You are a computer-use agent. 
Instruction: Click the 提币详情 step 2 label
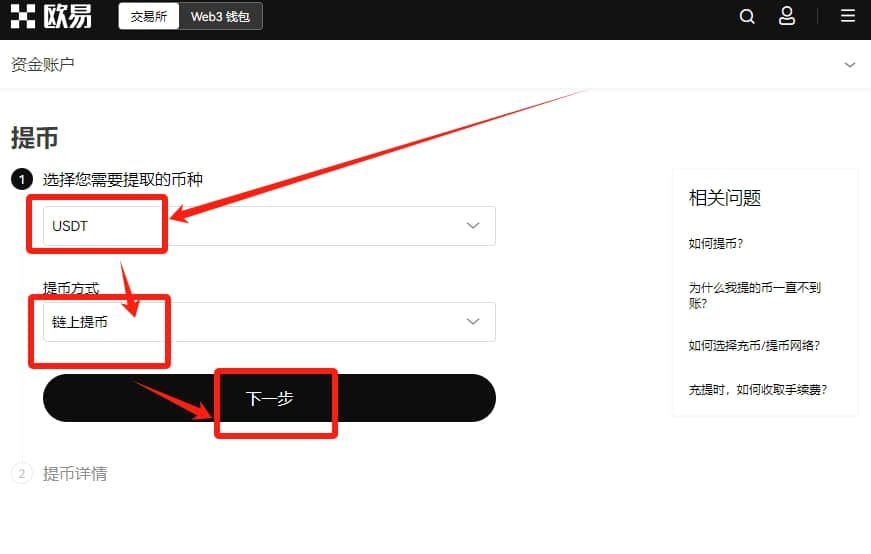point(75,473)
